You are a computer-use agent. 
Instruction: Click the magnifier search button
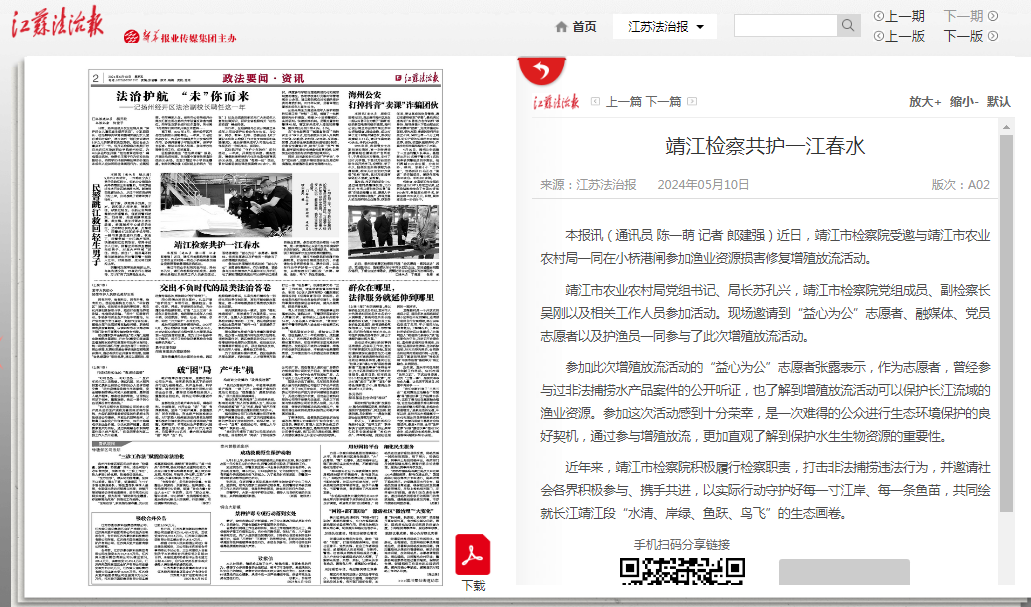coord(848,25)
